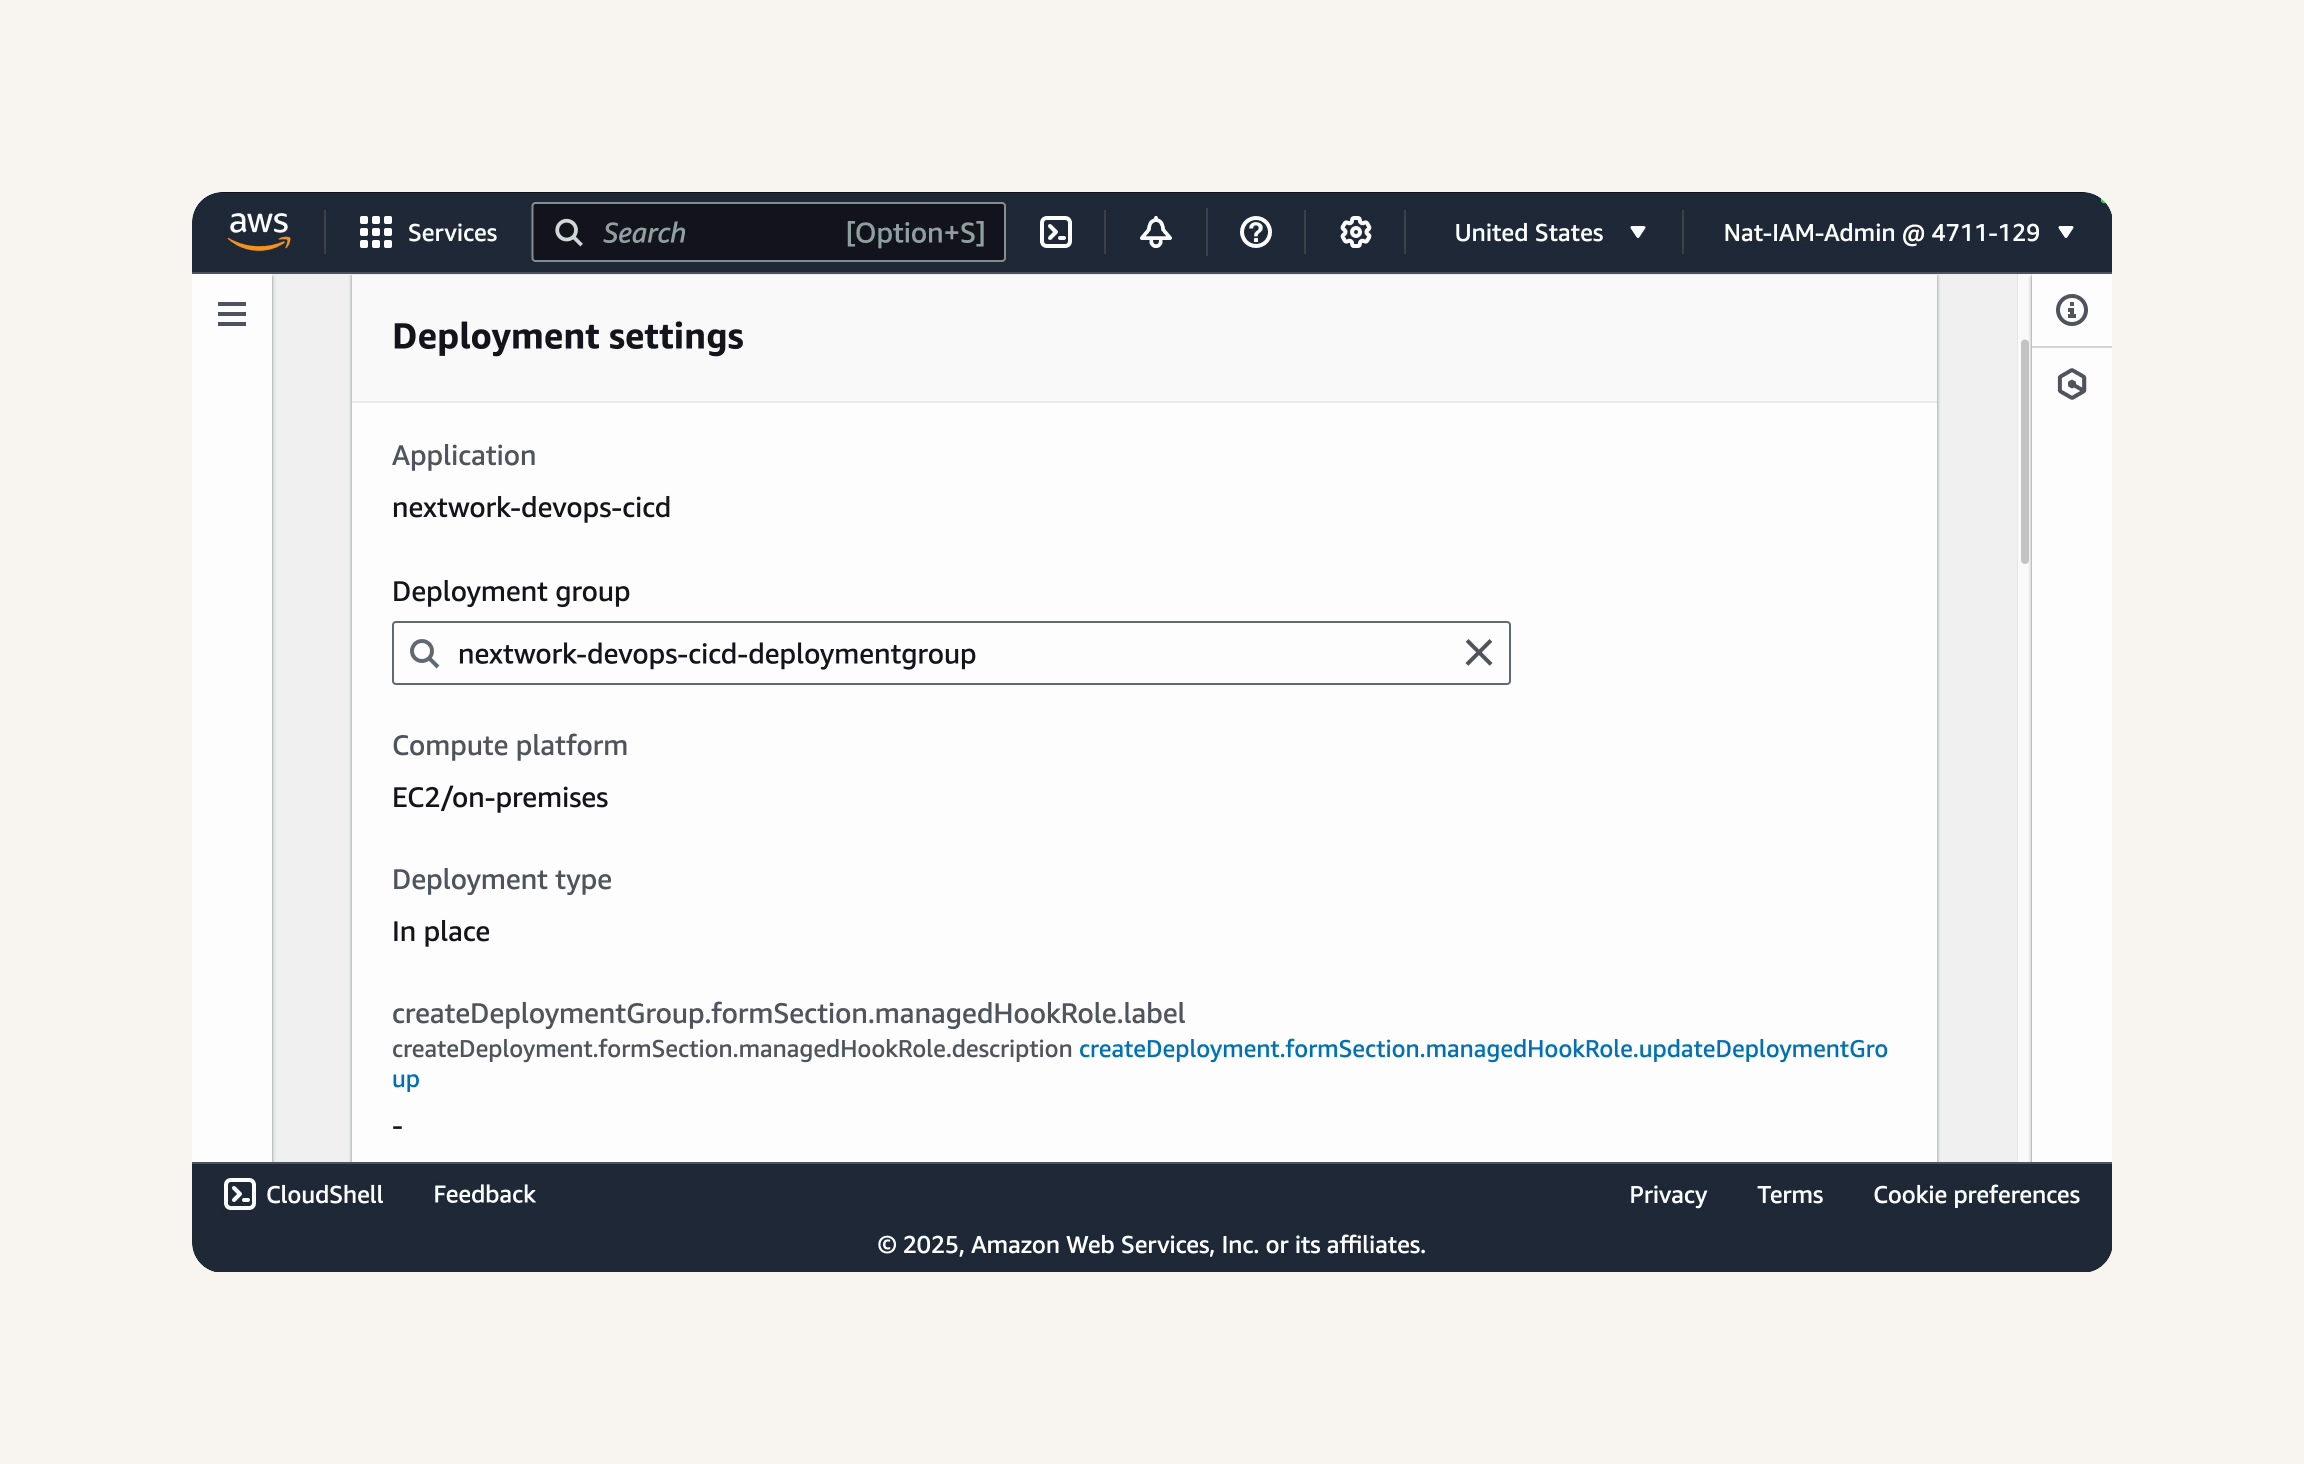Open the Terms link
The width and height of the screenshot is (2304, 1464).
coord(1790,1194)
